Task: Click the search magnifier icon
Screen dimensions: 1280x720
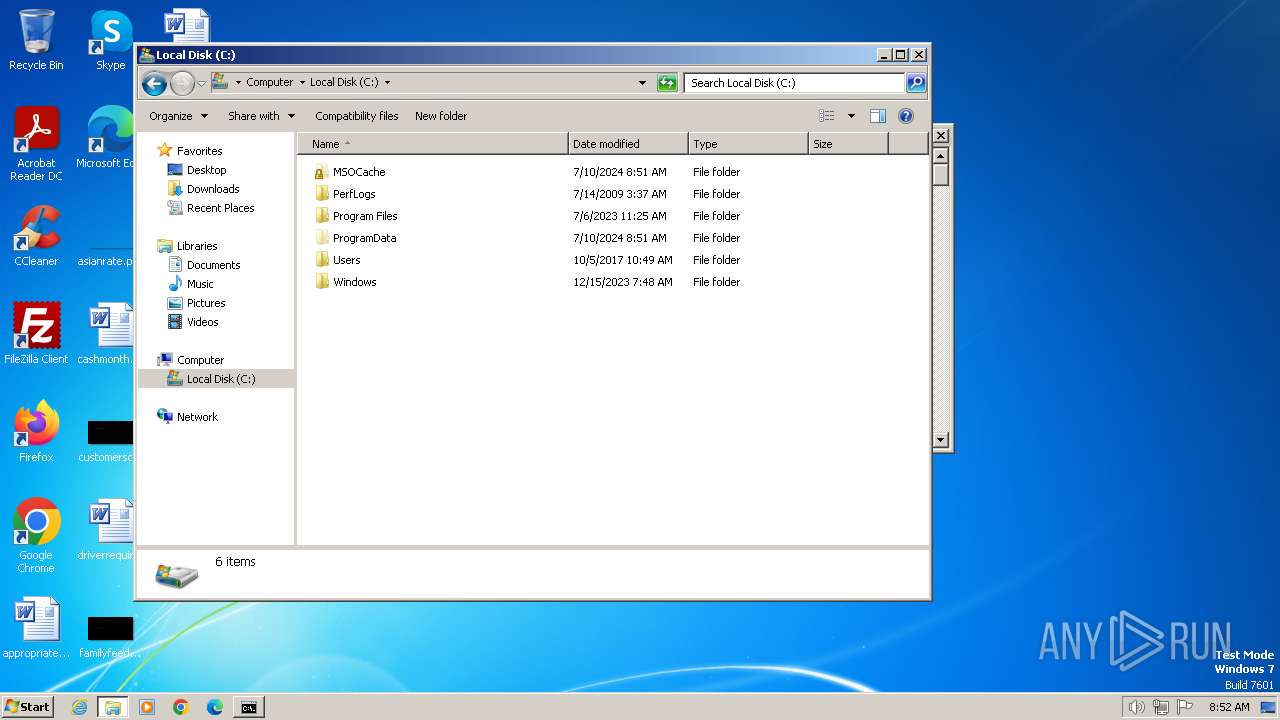Action: [916, 83]
